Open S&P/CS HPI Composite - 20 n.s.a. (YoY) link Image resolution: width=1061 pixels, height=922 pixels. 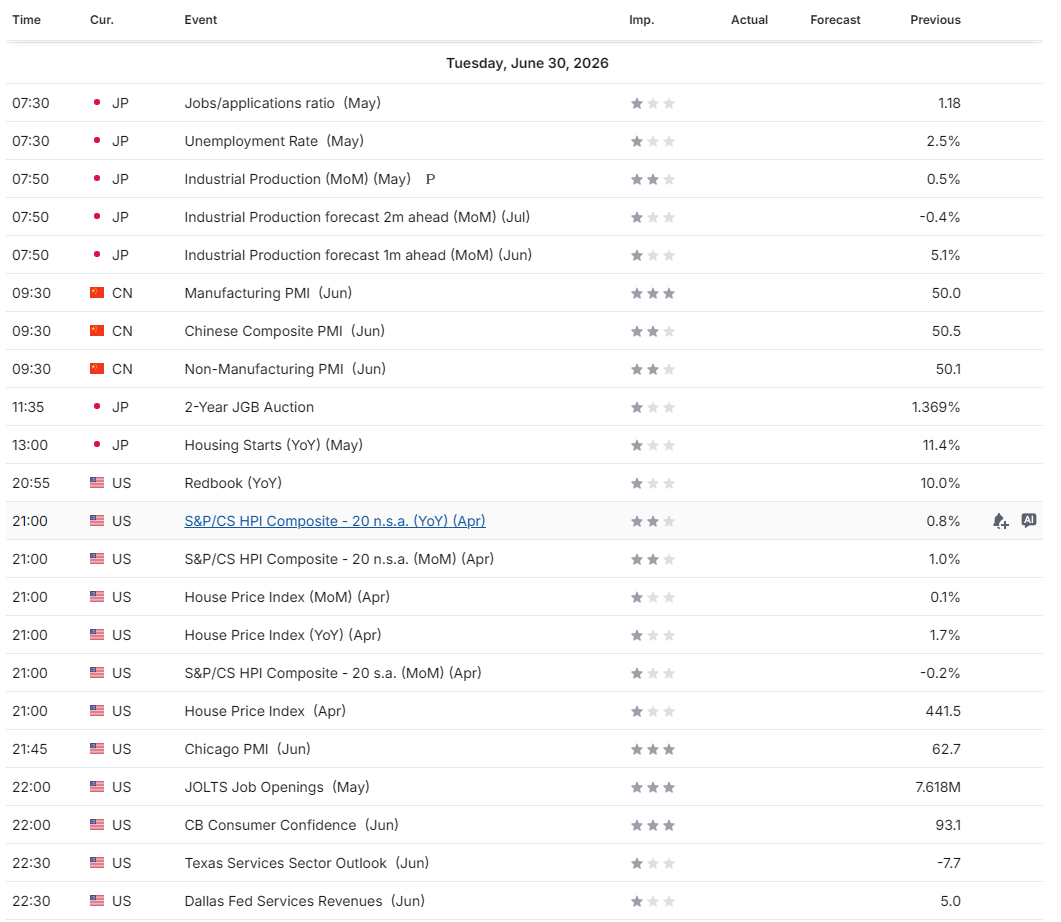pos(335,521)
